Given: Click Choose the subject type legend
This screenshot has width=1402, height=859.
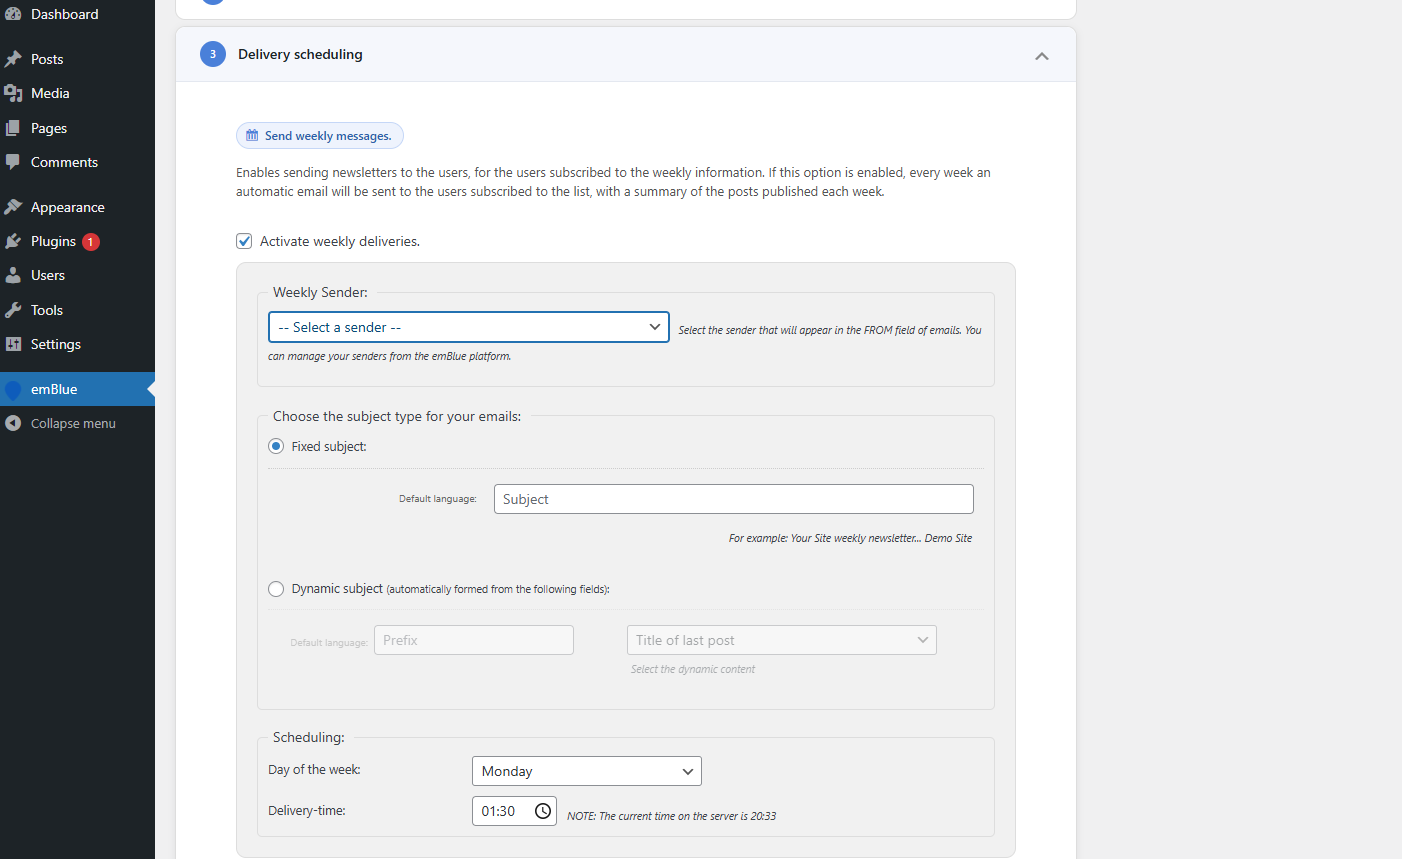Looking at the screenshot, I should (x=397, y=416).
